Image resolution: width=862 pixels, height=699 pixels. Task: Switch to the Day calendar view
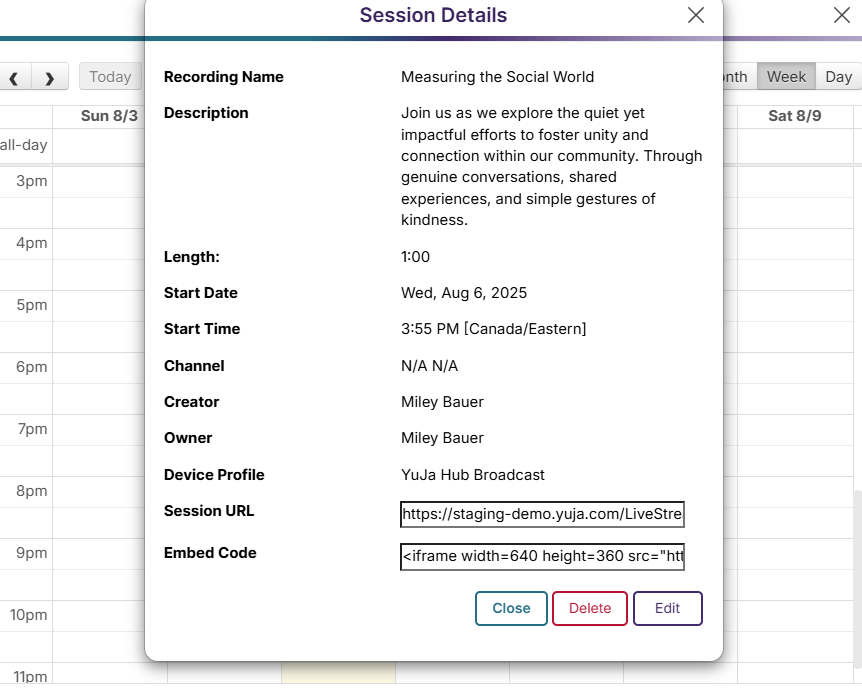[838, 77]
